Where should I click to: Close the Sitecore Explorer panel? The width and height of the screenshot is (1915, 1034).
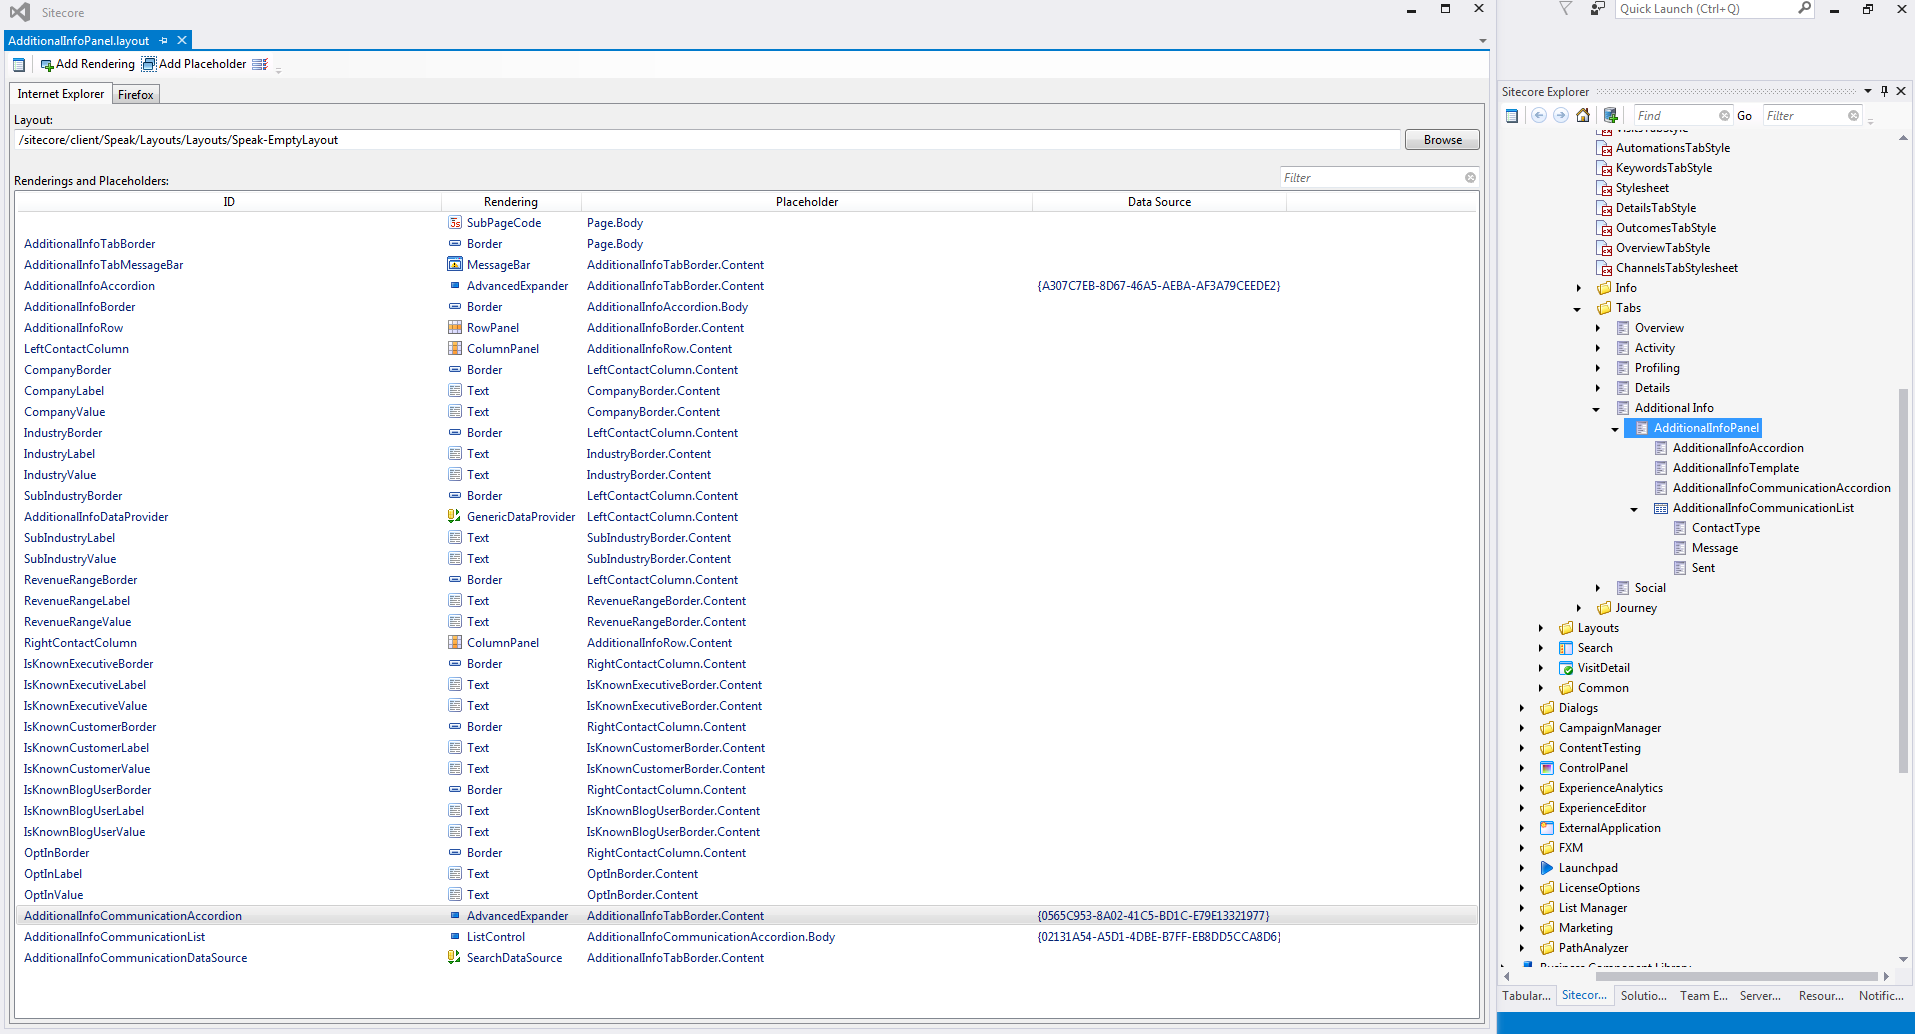pos(1901,91)
